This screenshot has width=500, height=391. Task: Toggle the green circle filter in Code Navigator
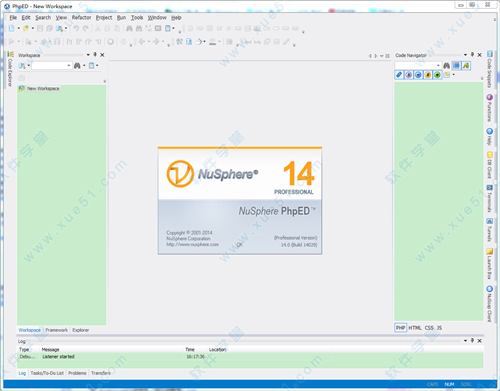coord(437,75)
